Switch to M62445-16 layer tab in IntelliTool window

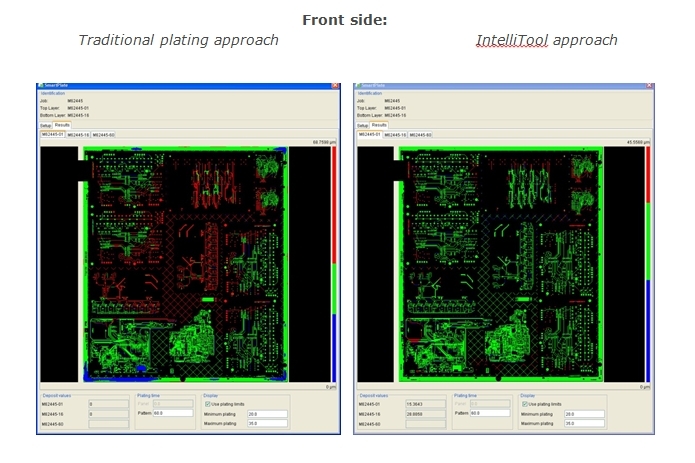point(395,135)
